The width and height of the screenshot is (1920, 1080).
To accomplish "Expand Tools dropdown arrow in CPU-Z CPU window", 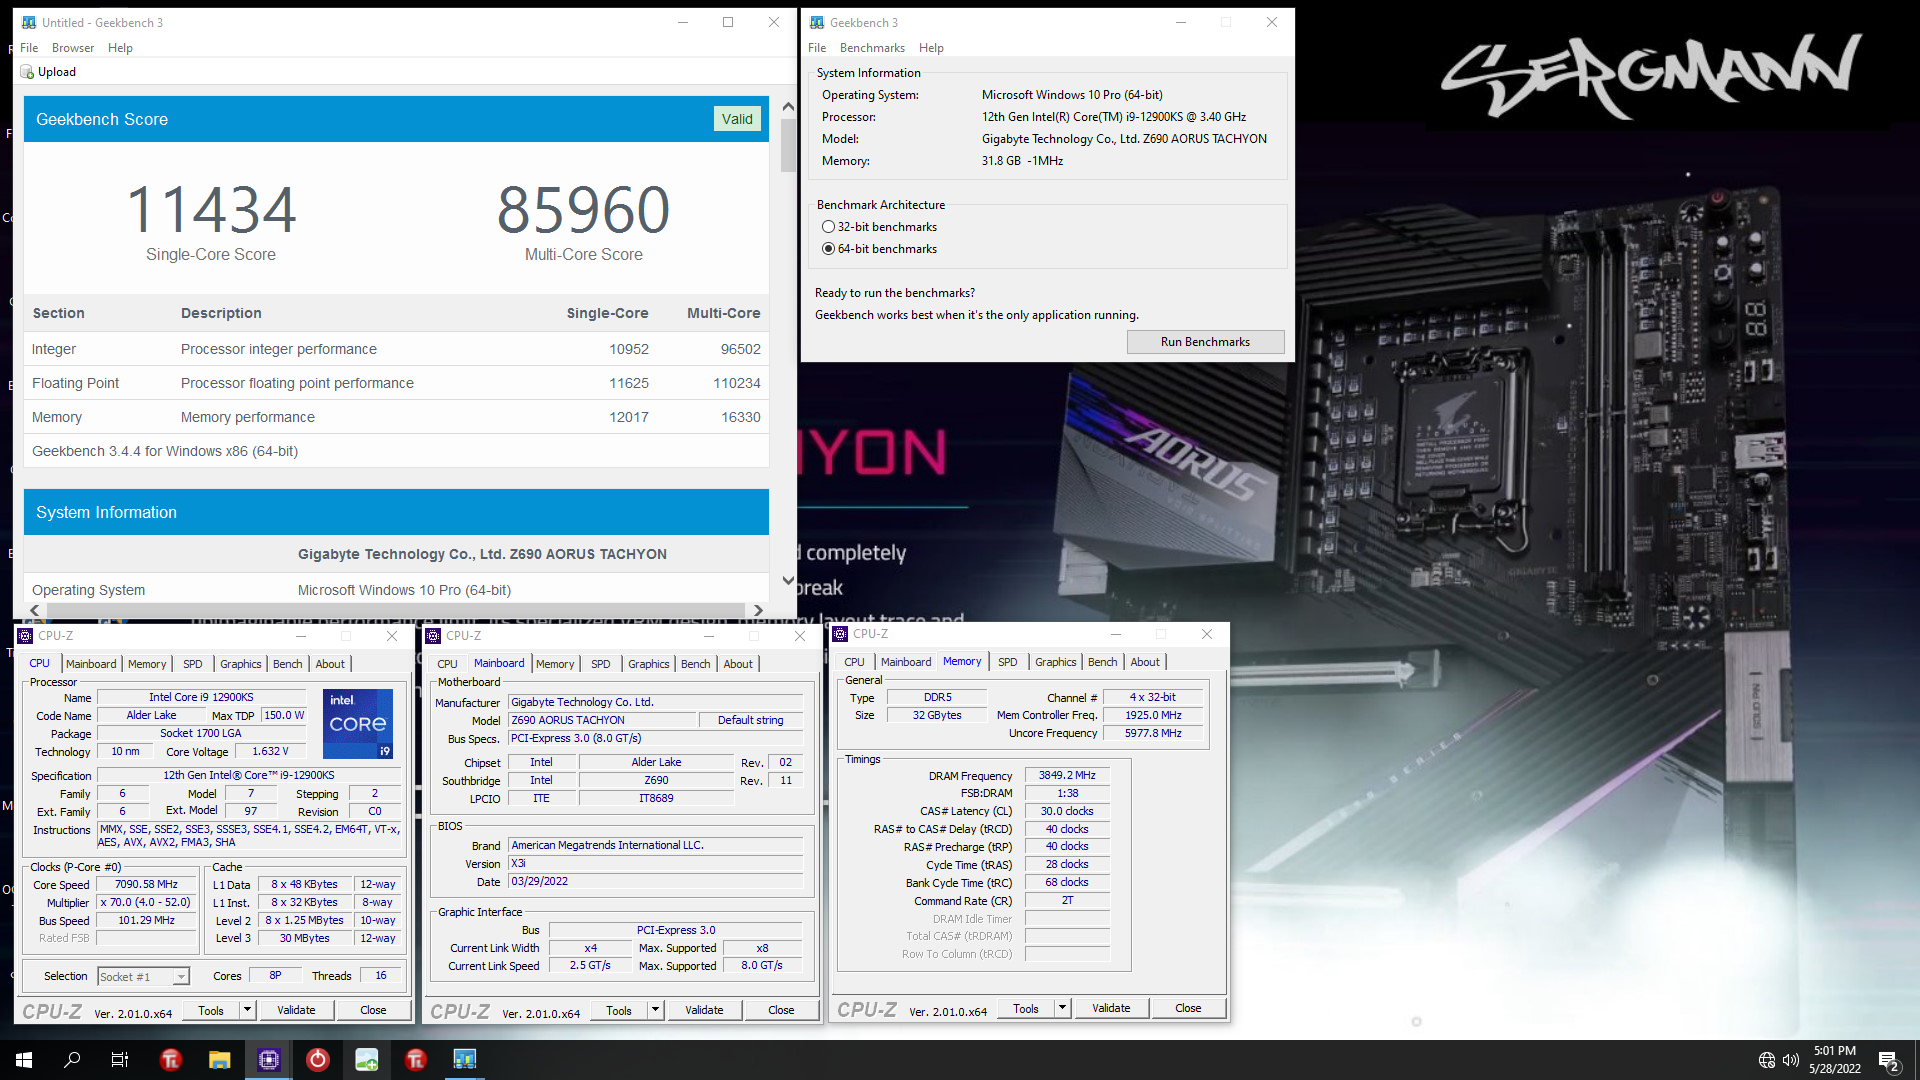I will [247, 1010].
